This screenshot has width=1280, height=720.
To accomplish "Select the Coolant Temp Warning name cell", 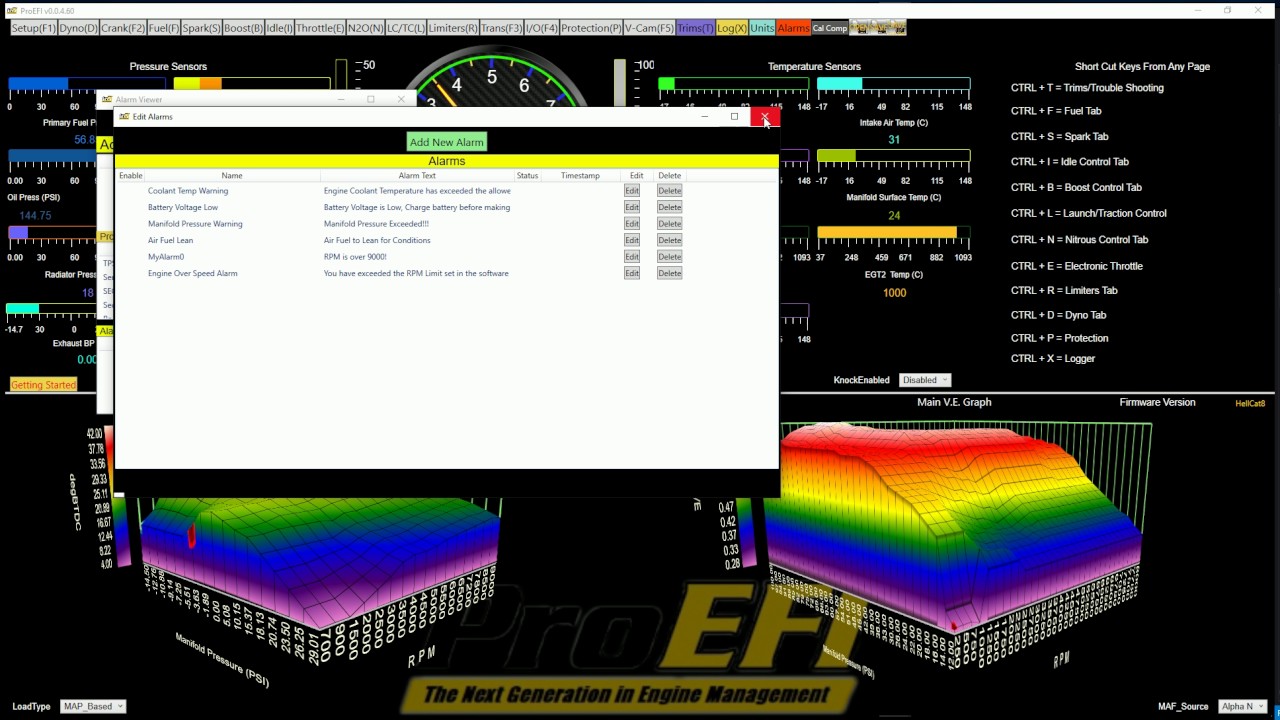I will coord(188,191).
